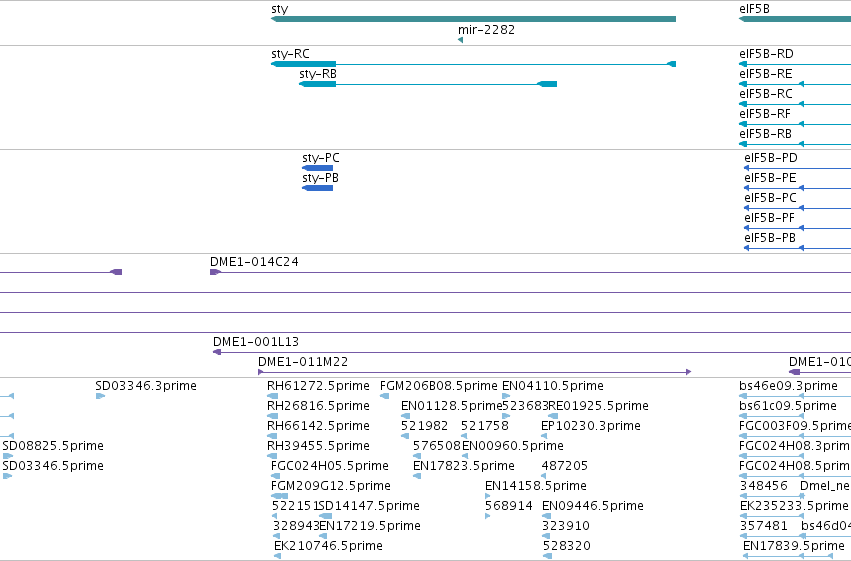Click RE01925.5prime EST label
Image resolution: width=851 pixels, height=561 pixels.
point(599,406)
